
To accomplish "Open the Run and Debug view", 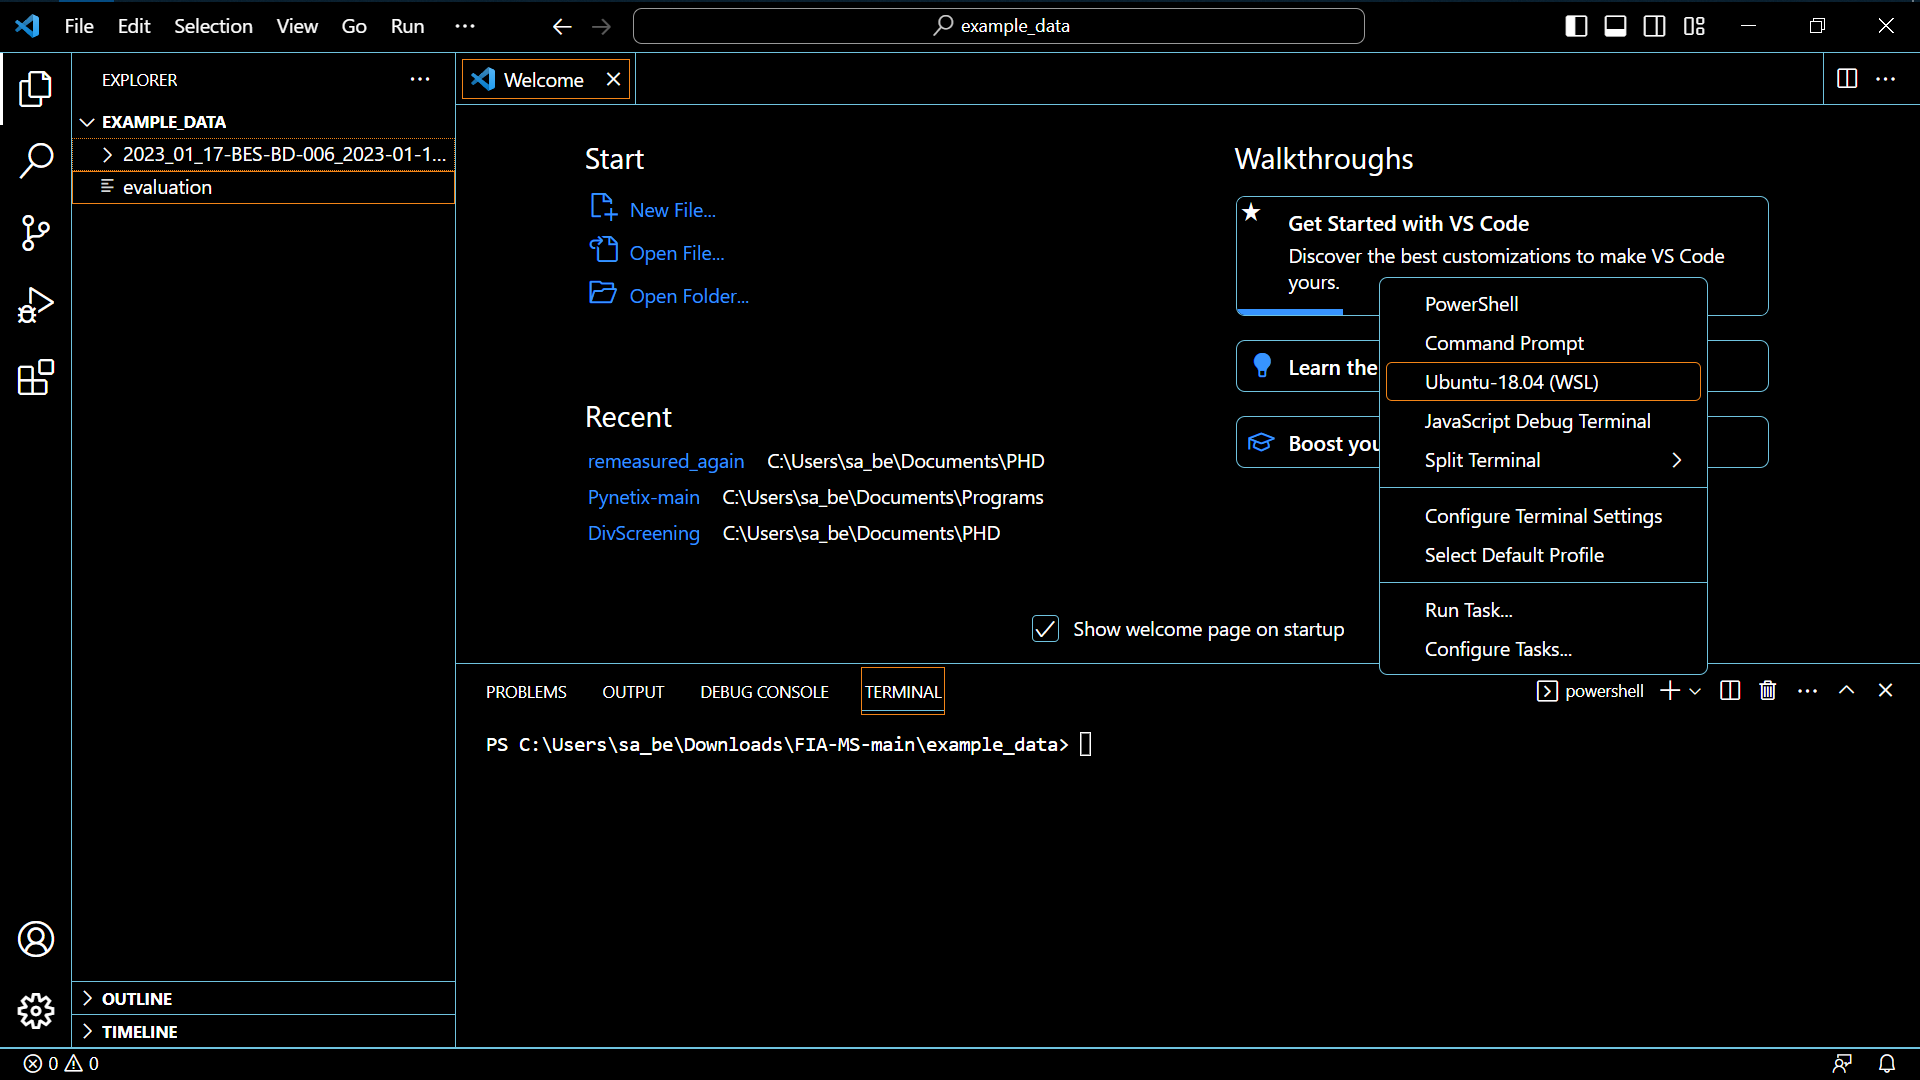I will pyautogui.click(x=36, y=305).
